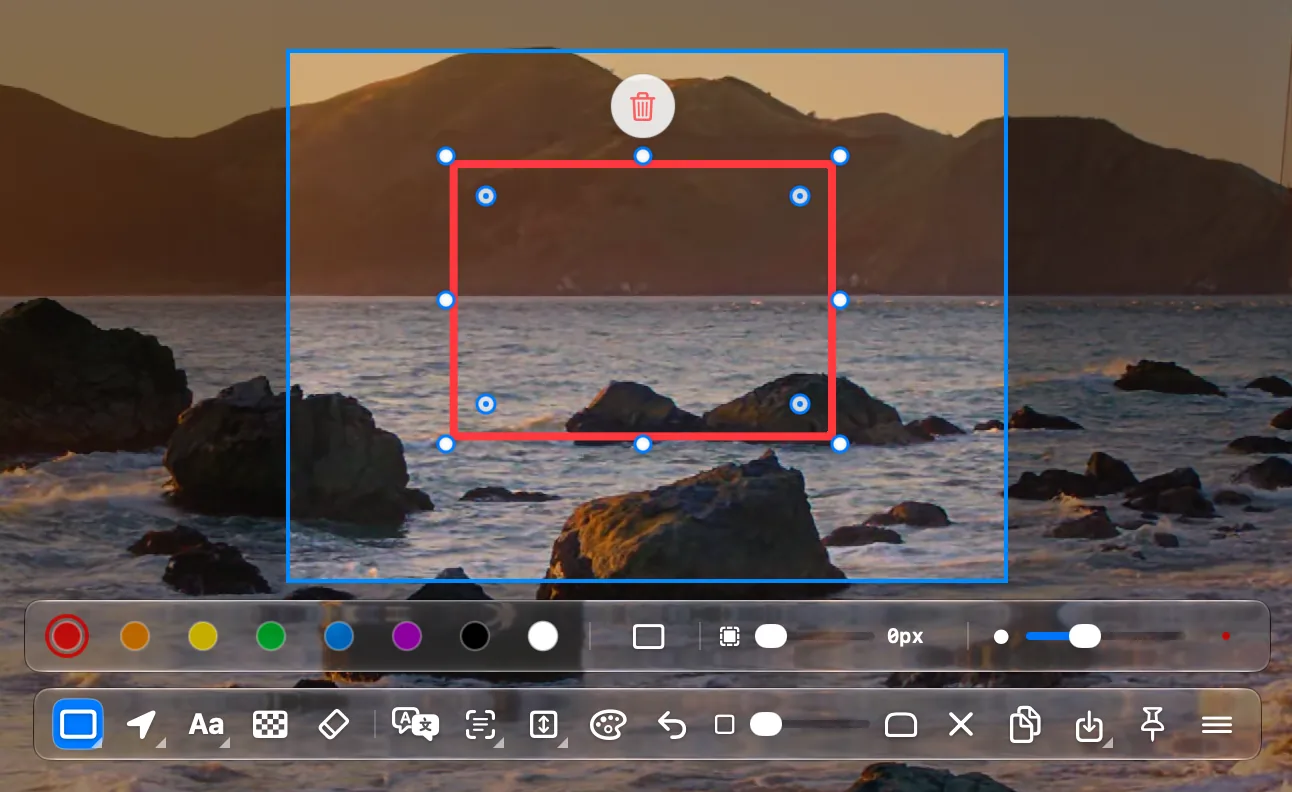
Task: Choose the Aa text tool
Action: pos(206,724)
